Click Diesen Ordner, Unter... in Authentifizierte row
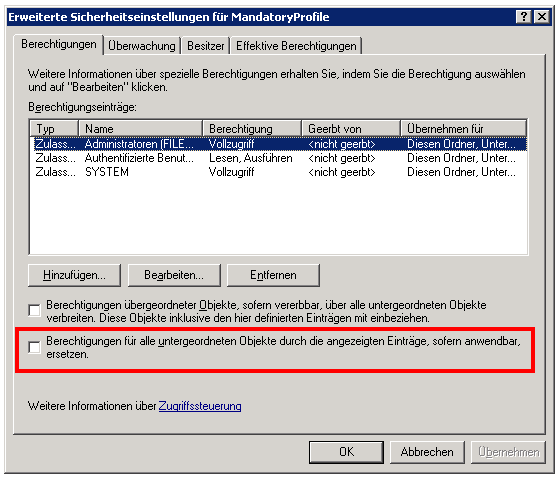 (461, 158)
